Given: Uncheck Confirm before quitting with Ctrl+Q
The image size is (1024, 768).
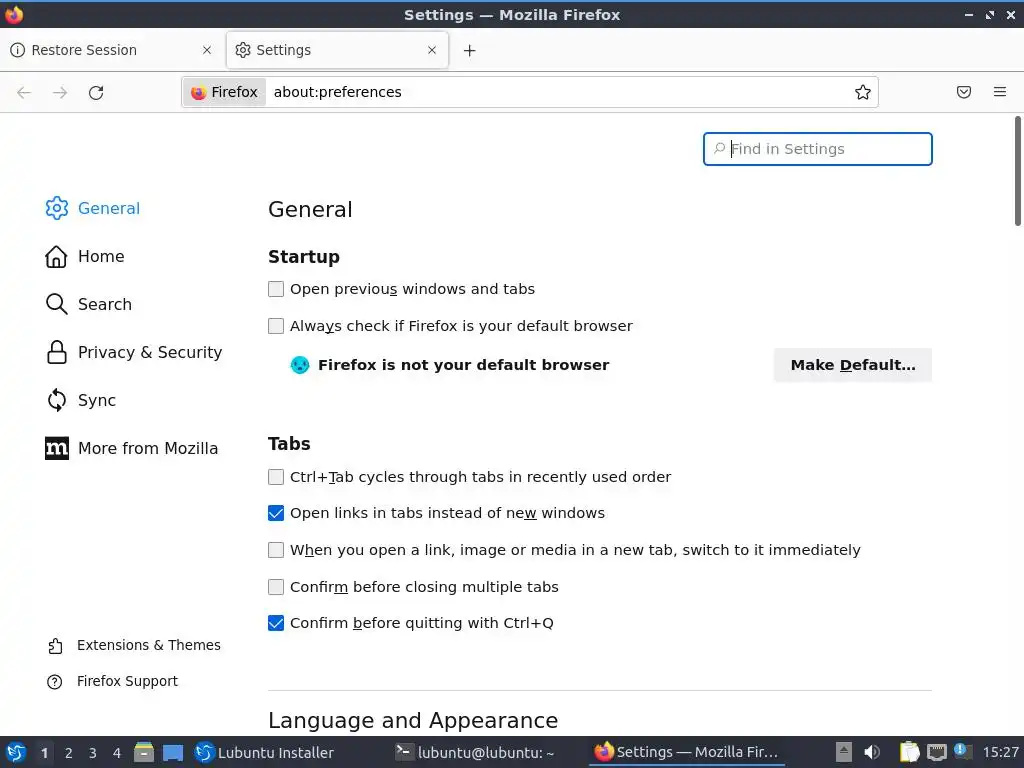Looking at the screenshot, I should [276, 623].
